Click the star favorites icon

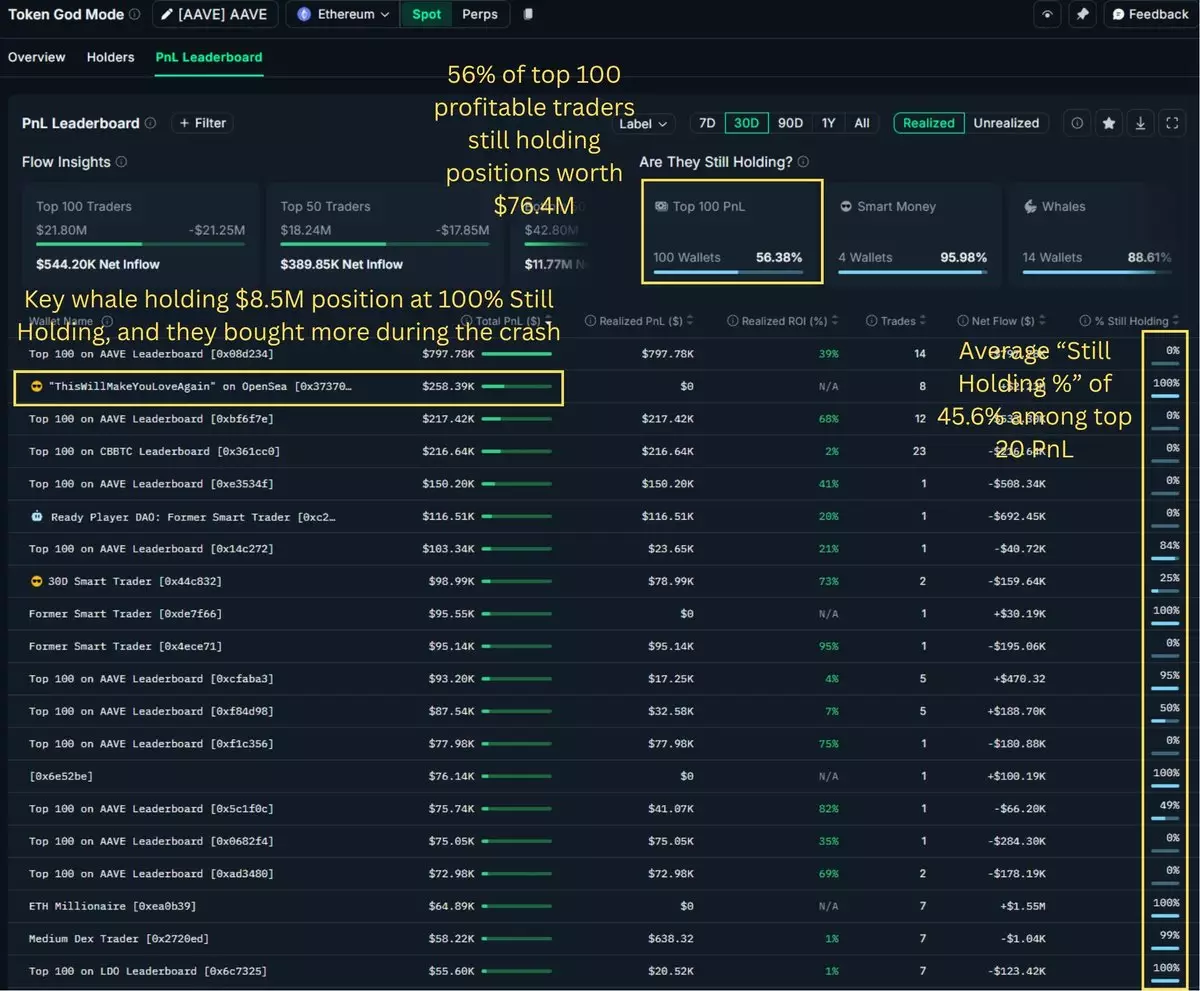[1109, 123]
